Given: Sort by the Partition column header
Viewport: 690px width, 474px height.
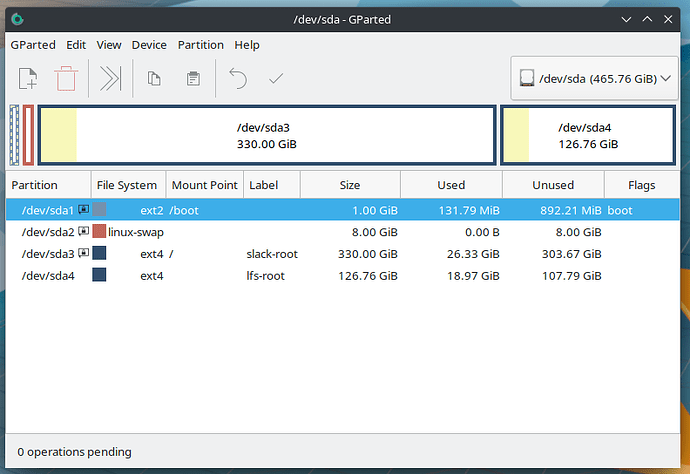Looking at the screenshot, I should [48, 185].
